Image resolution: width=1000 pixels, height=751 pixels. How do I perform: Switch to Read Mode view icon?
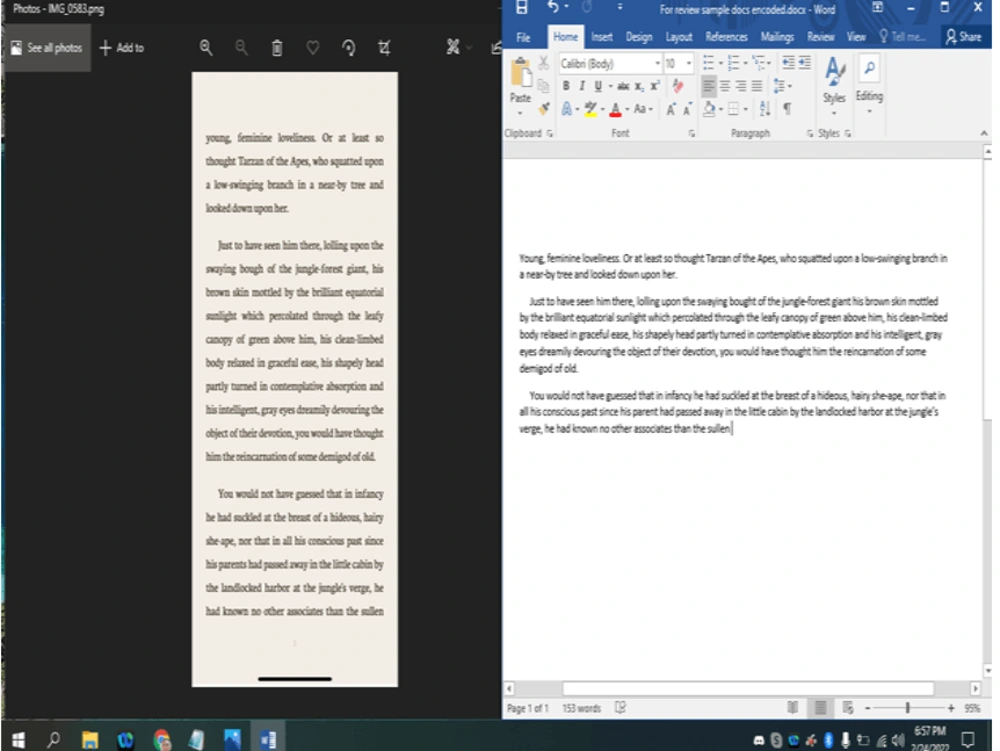pos(792,708)
